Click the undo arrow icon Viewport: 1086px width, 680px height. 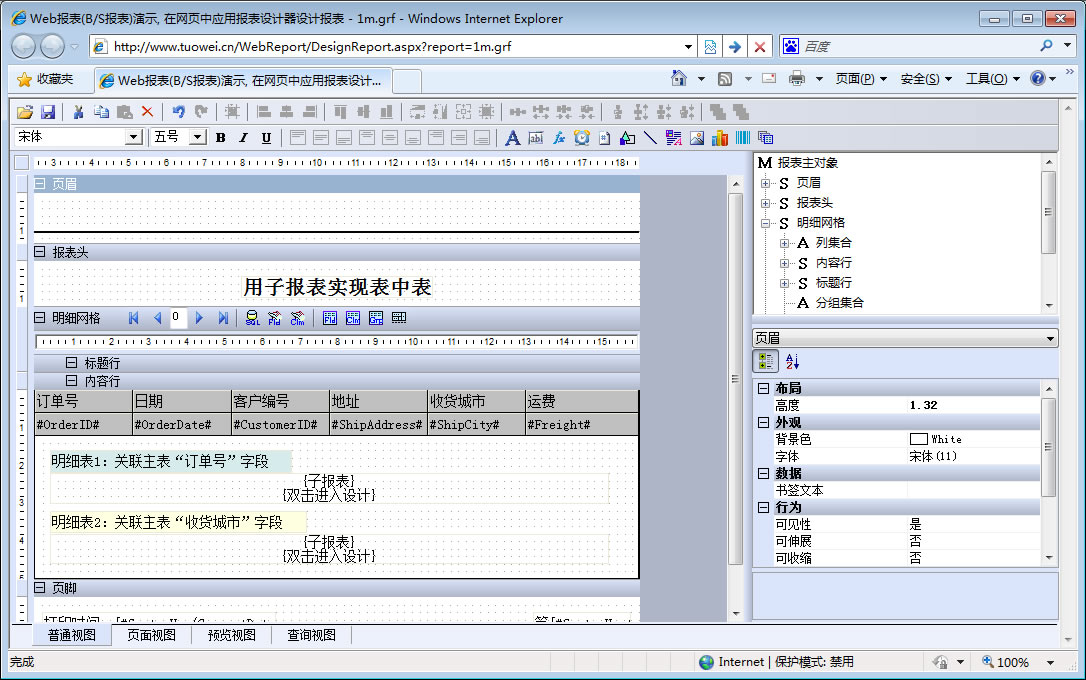pyautogui.click(x=178, y=112)
